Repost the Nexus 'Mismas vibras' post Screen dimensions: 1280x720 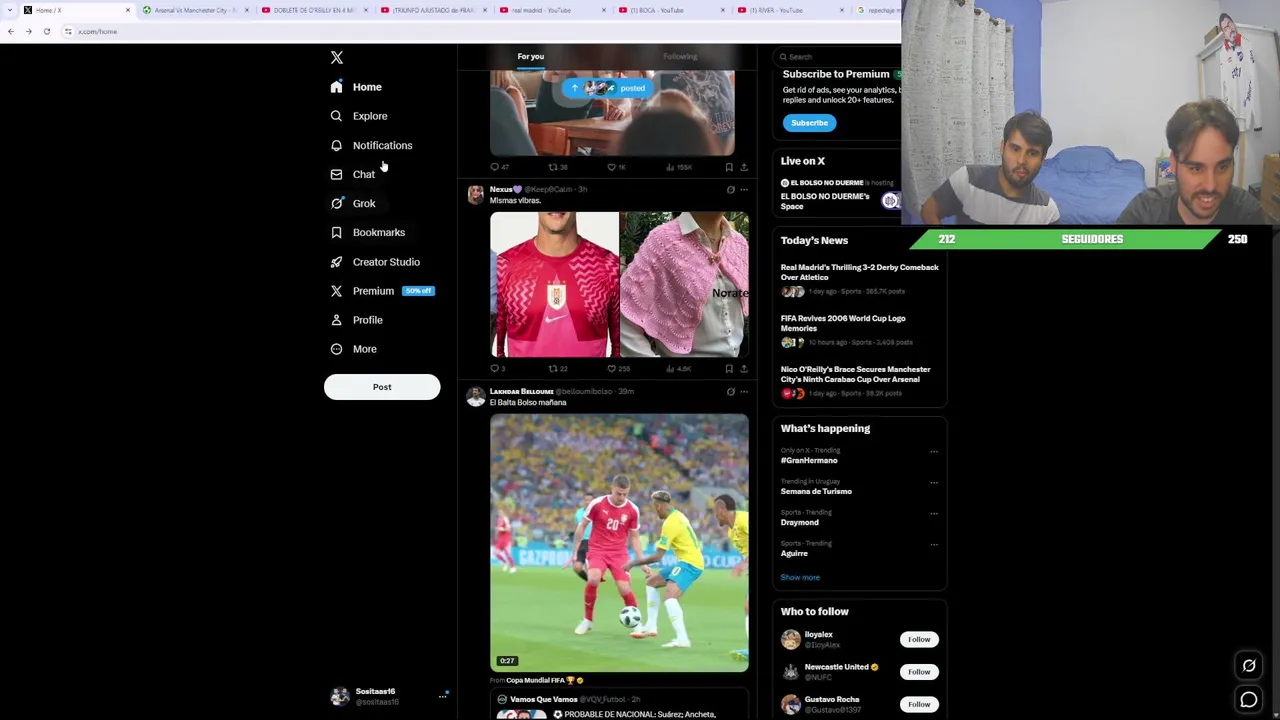(557, 368)
